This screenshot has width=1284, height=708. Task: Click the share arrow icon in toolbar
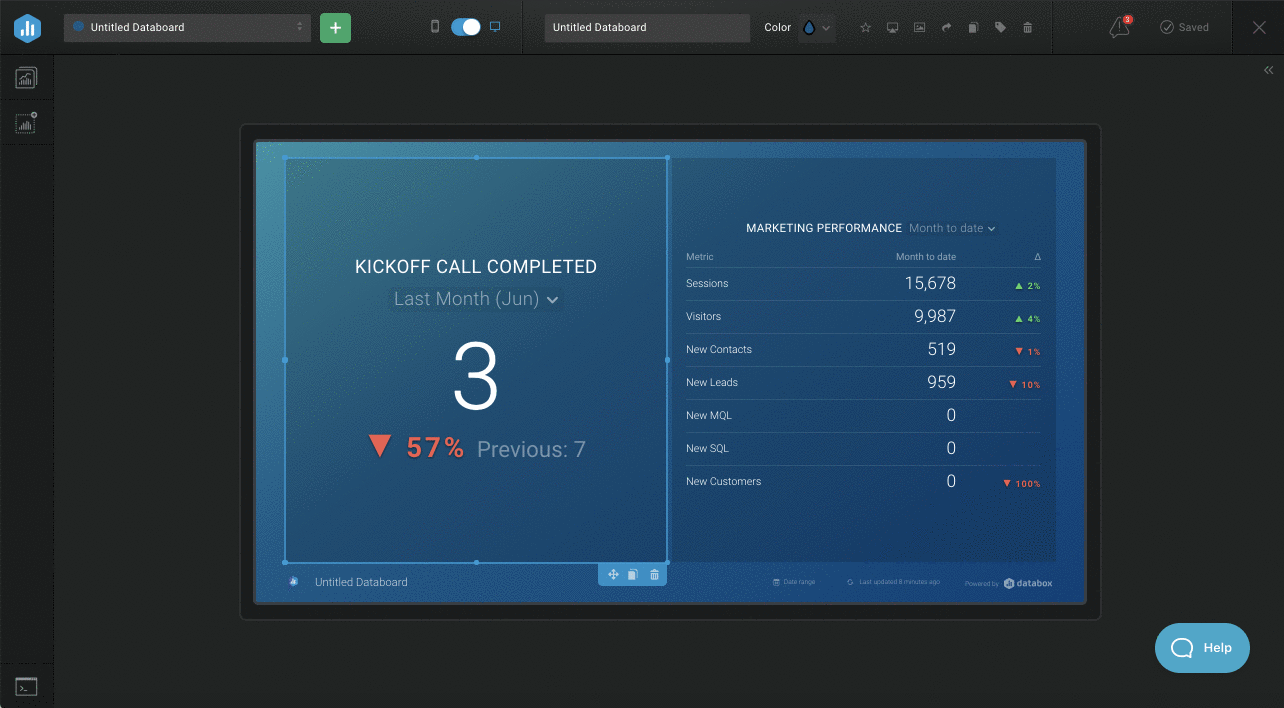[946, 28]
